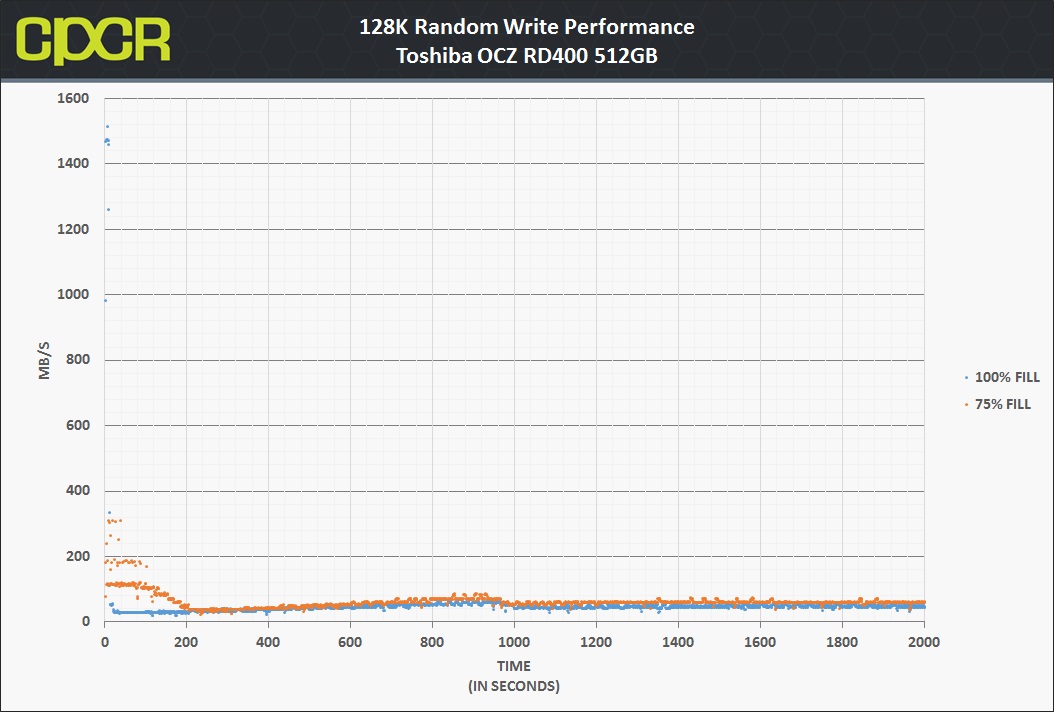
Task: Click the y-axis value 800
Action: (x=77, y=360)
